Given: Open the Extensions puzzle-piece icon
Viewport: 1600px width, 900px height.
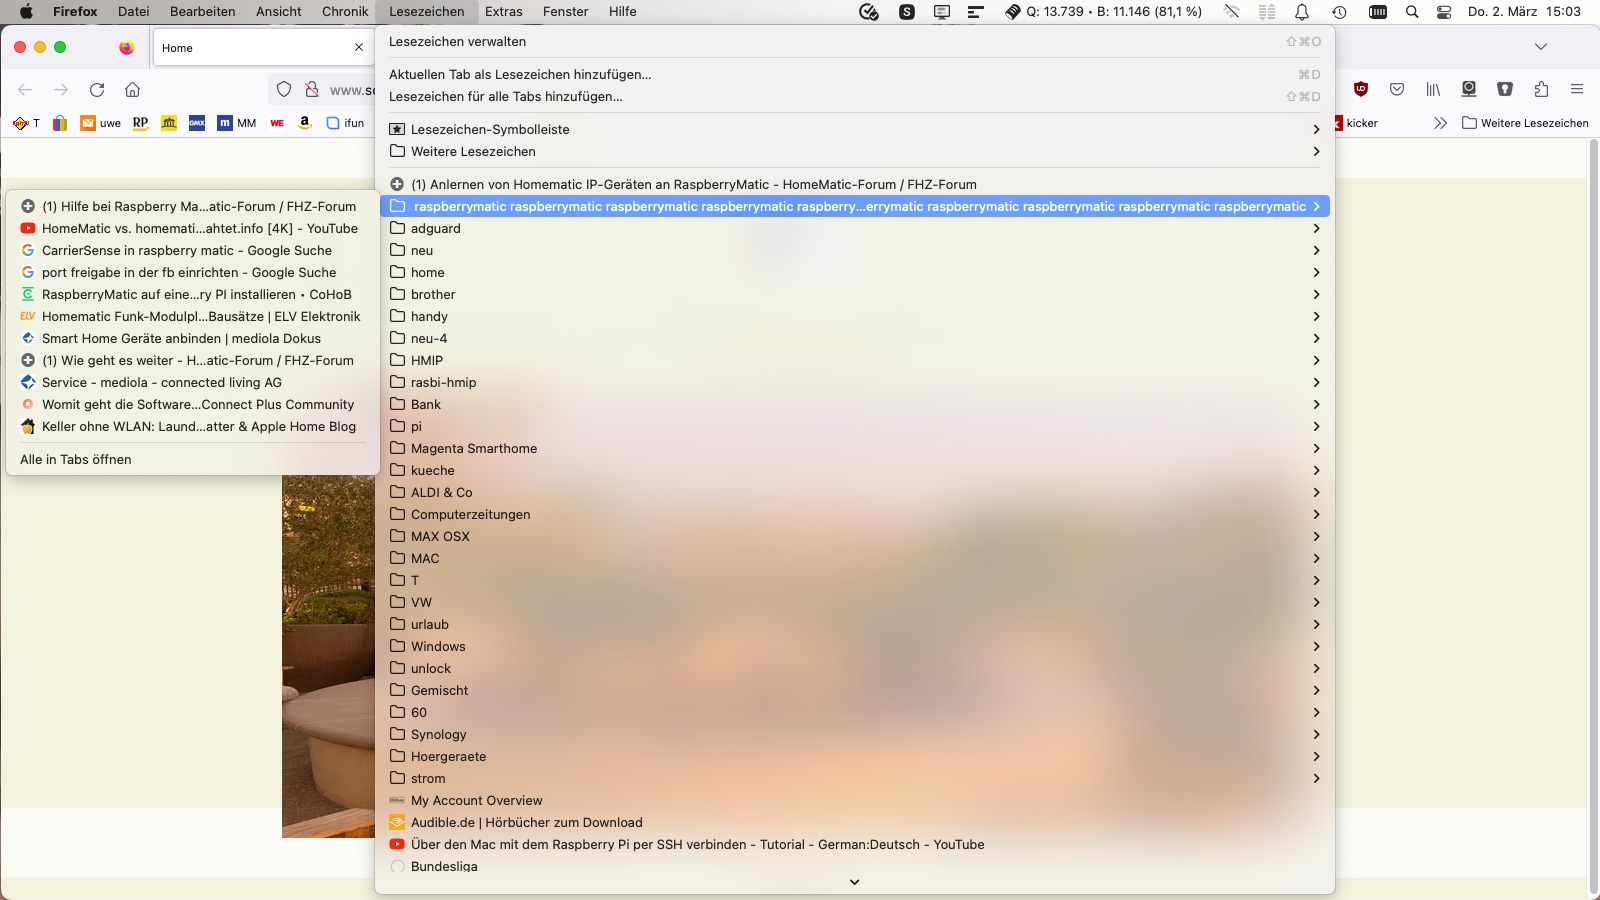Looking at the screenshot, I should pos(1541,89).
